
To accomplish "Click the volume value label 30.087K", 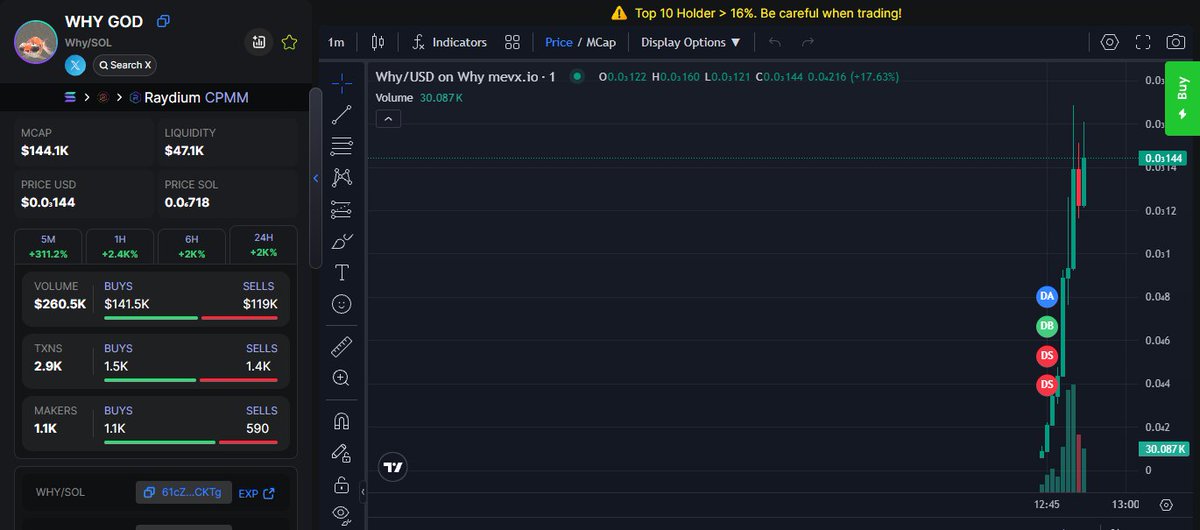I will (x=1162, y=450).
